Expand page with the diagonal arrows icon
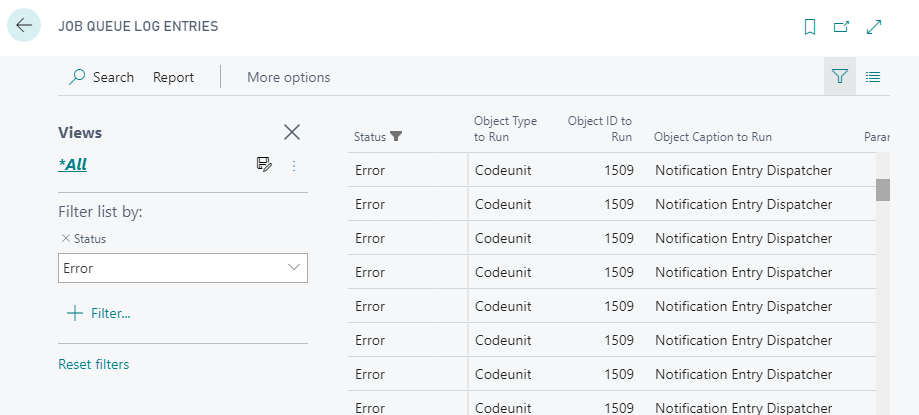 tap(874, 27)
